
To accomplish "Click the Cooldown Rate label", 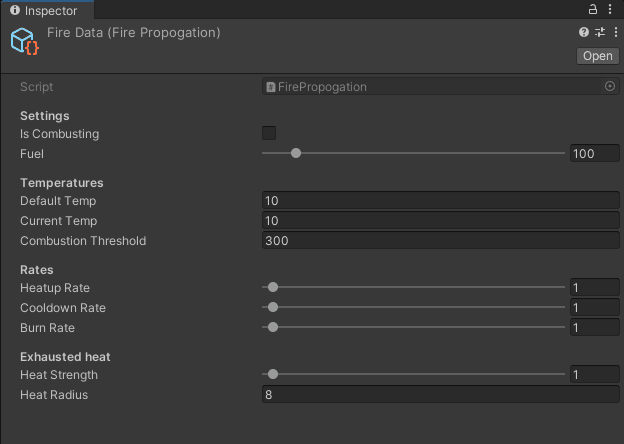I will pyautogui.click(x=63, y=308).
